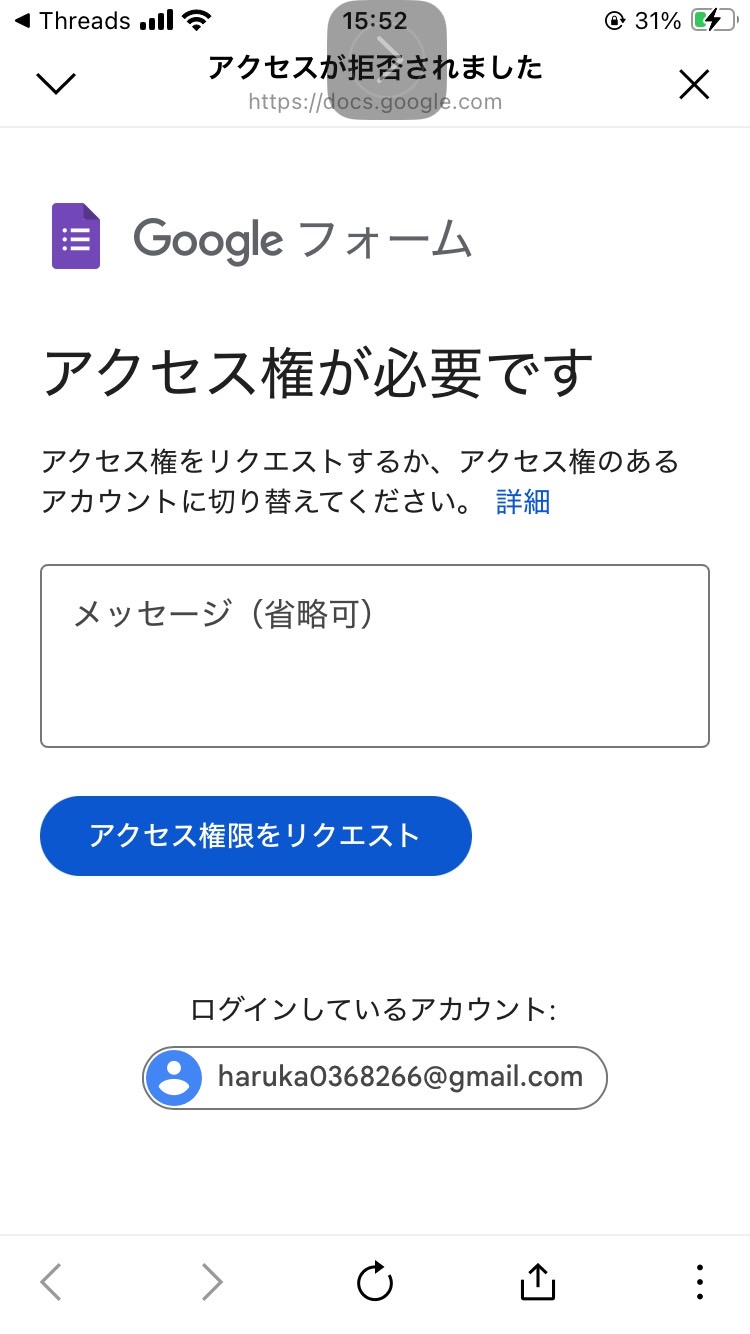Open the share sheet icon
The height and width of the screenshot is (1334, 750).
[538, 1282]
